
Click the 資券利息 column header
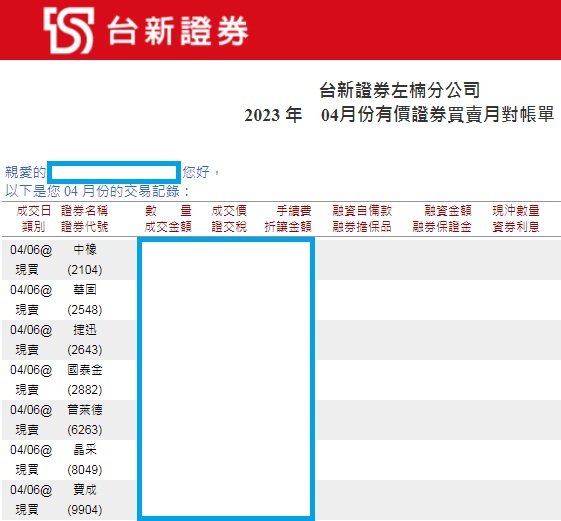click(516, 227)
